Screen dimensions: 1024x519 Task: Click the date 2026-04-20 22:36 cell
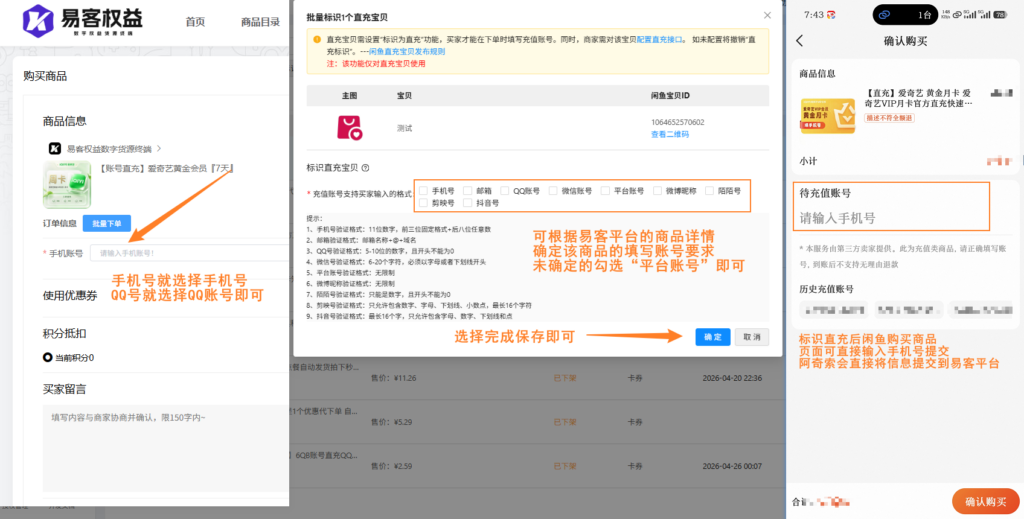coord(732,377)
